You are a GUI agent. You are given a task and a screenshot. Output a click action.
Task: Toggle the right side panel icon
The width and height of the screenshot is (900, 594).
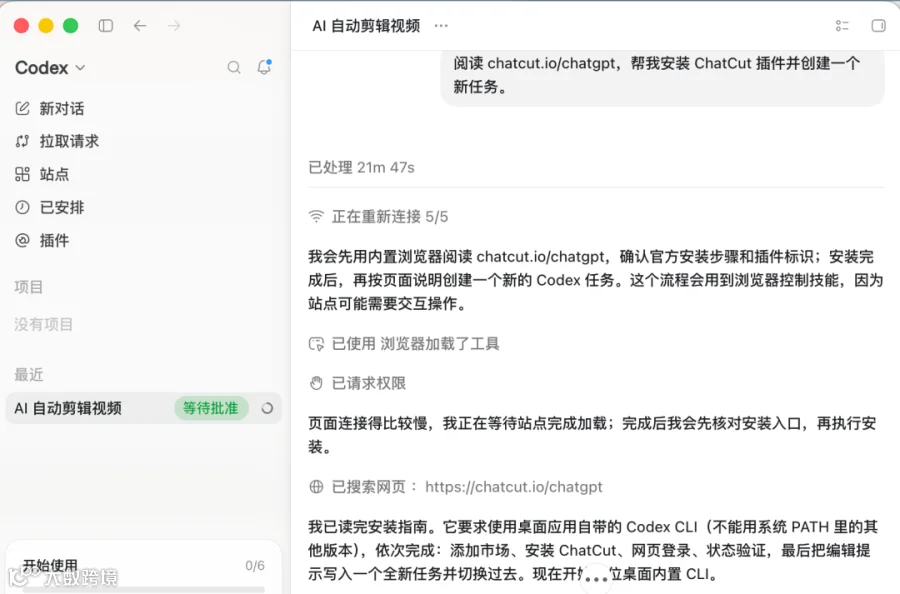878,26
